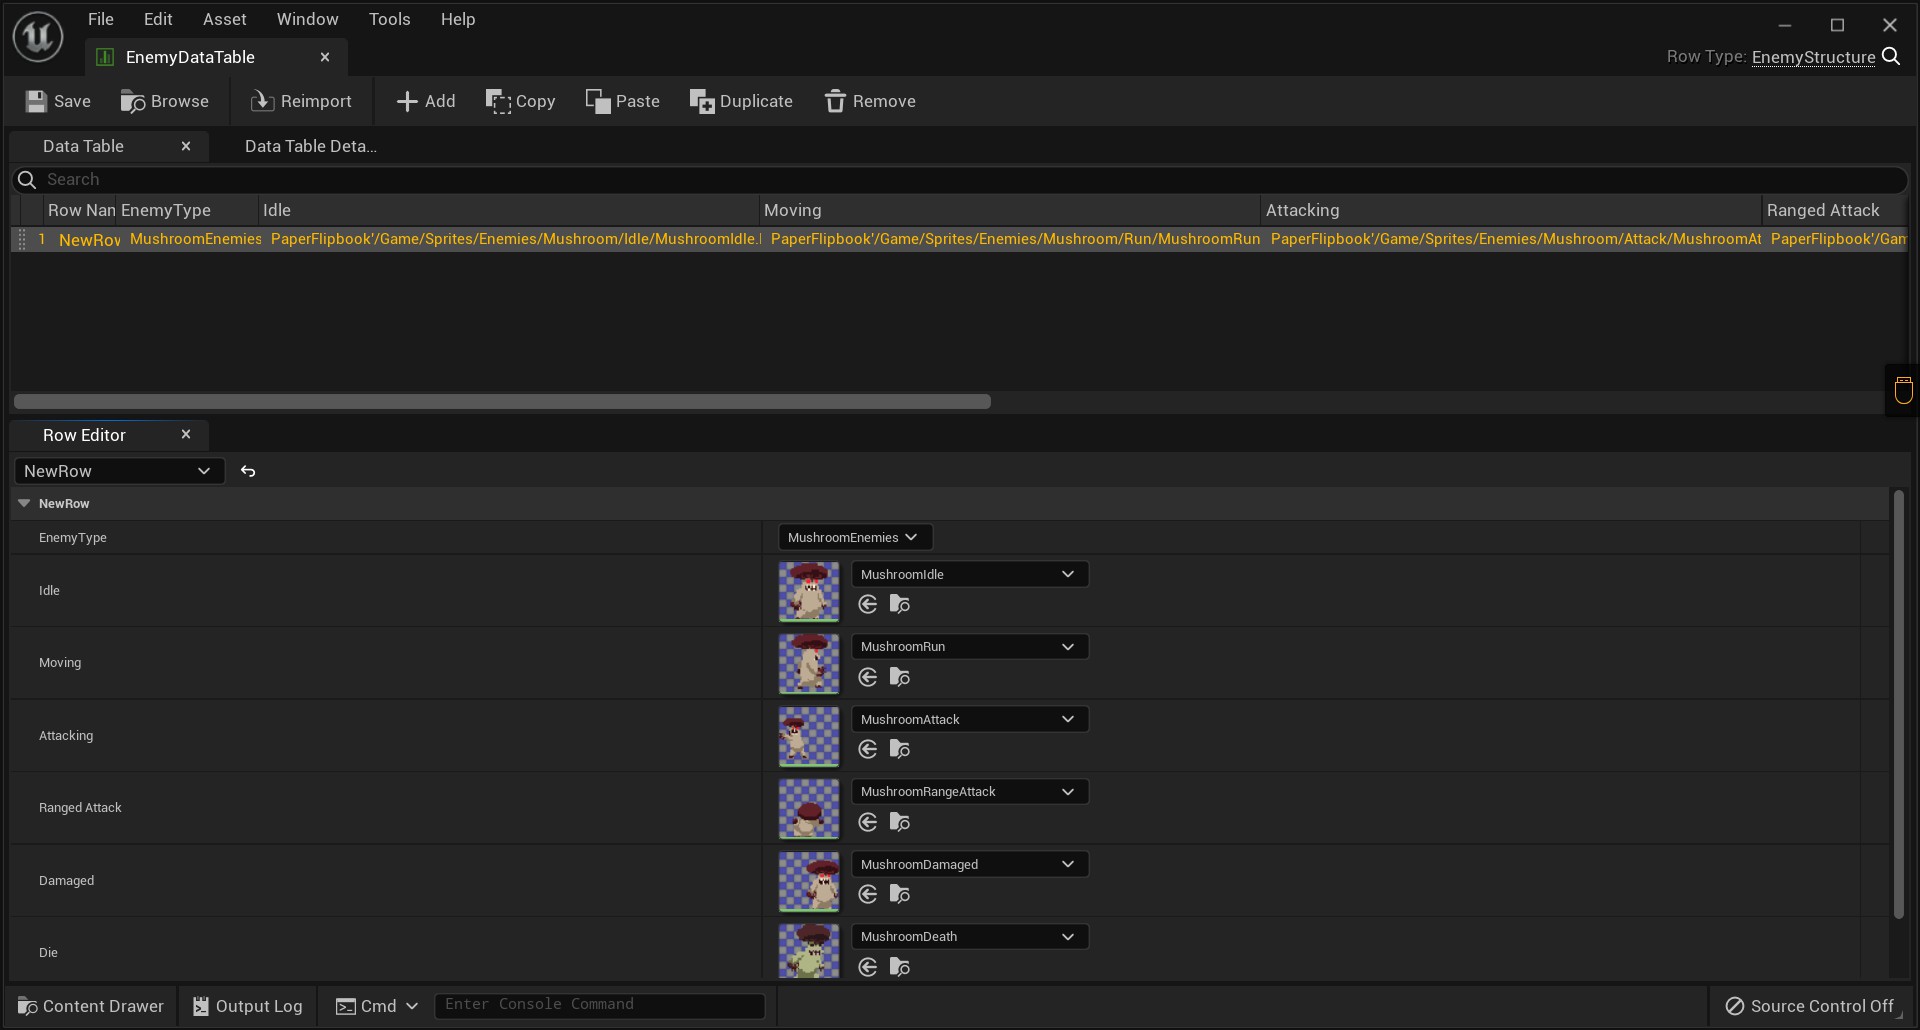Screen dimensions: 1920x1030
Task: Use selected asset for Idle flipbook
Action: (x=868, y=604)
